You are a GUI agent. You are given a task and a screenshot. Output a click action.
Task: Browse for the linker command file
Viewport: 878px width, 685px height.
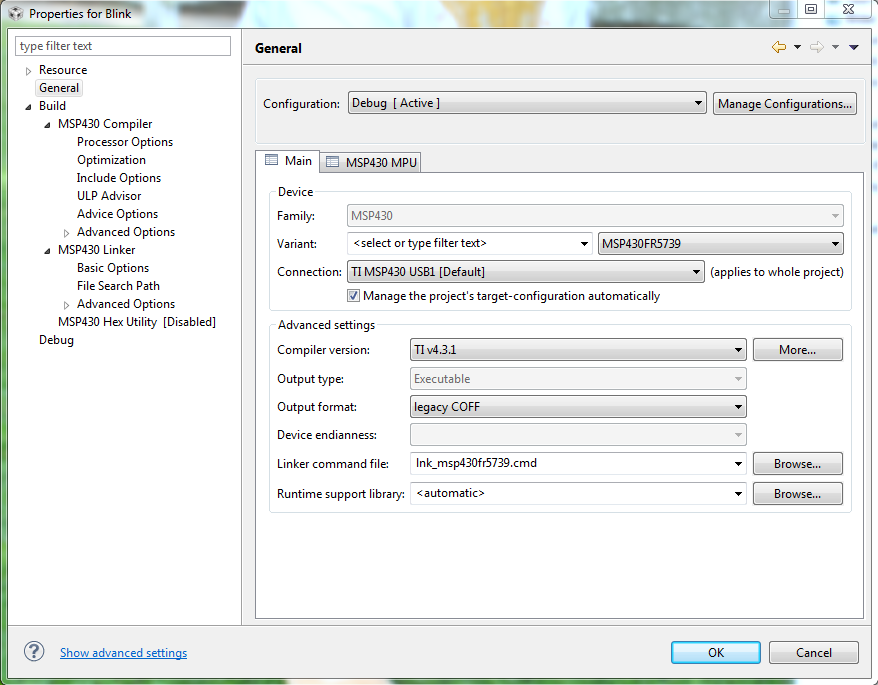(x=797, y=463)
